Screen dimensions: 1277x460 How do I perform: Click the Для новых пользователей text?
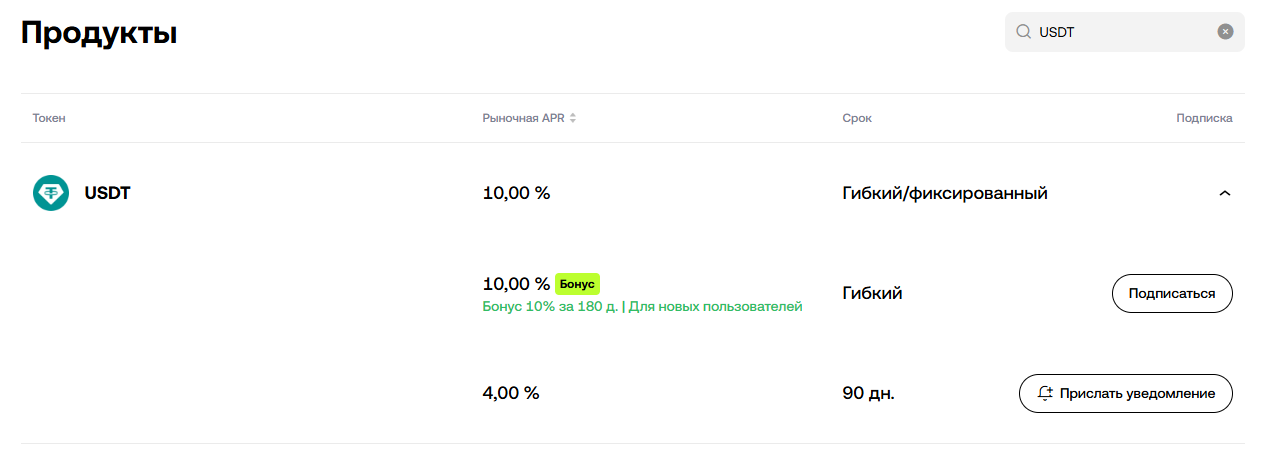click(716, 307)
